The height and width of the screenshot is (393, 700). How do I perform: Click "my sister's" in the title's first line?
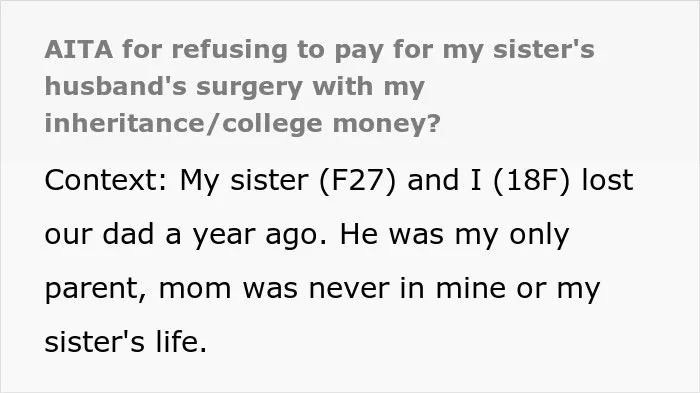pyautogui.click(x=518, y=50)
